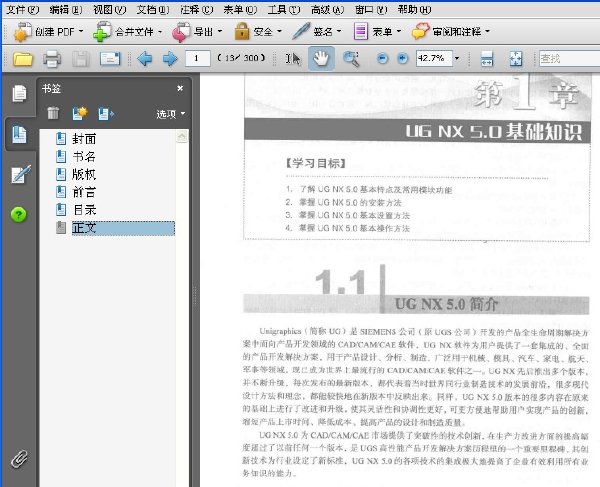Open the Advanced (高级) menu
The height and width of the screenshot is (487, 600).
point(328,9)
